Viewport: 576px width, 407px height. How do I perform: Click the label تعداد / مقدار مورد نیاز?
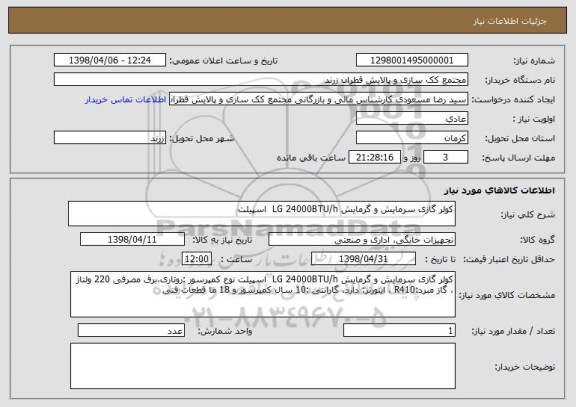[x=513, y=331]
